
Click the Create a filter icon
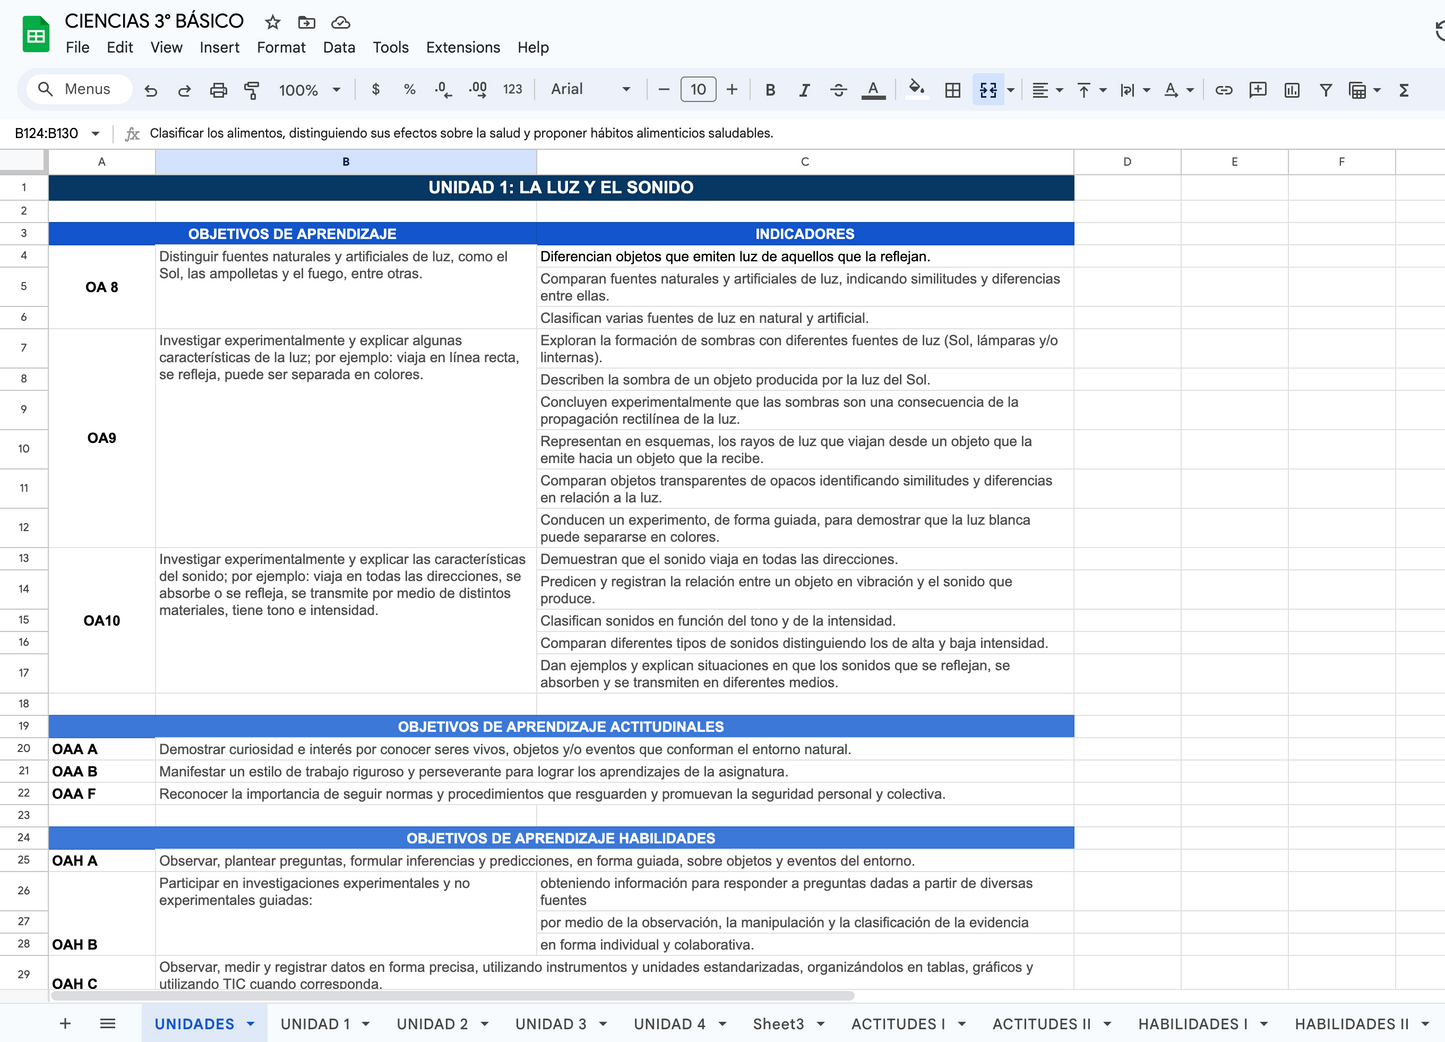click(1326, 90)
